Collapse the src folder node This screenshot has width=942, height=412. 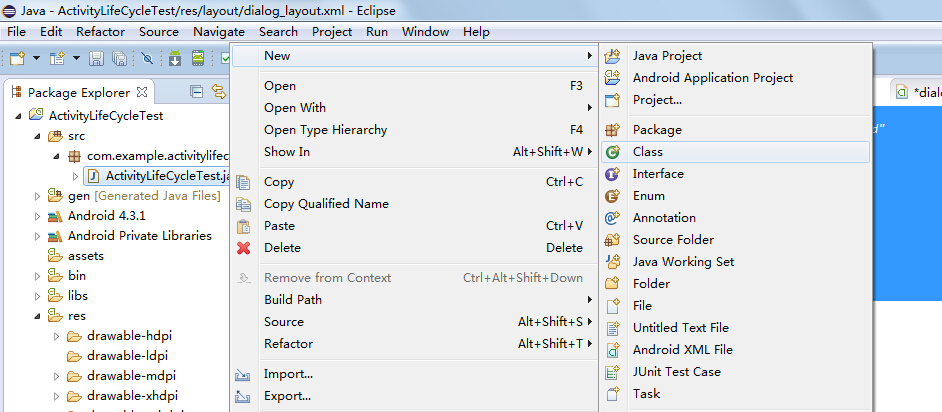click(38, 136)
